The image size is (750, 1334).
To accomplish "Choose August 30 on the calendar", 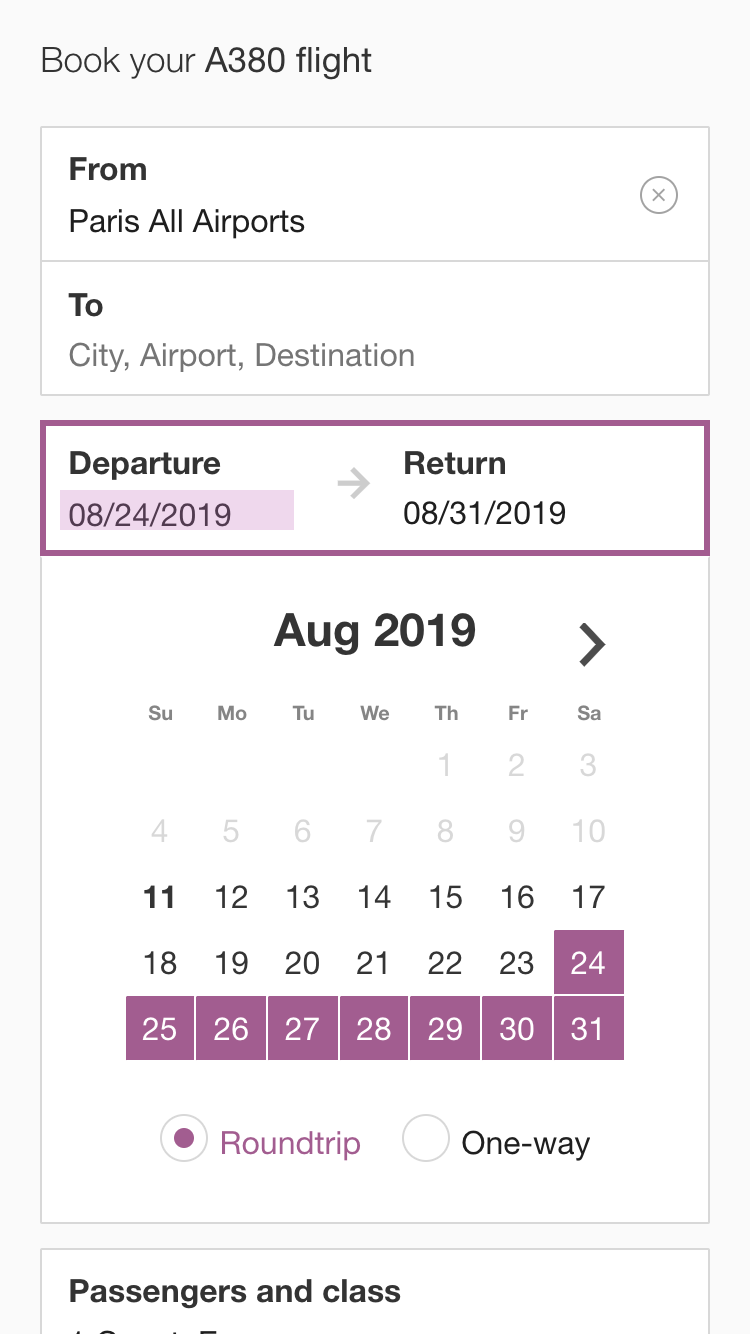I will pyautogui.click(x=517, y=1028).
